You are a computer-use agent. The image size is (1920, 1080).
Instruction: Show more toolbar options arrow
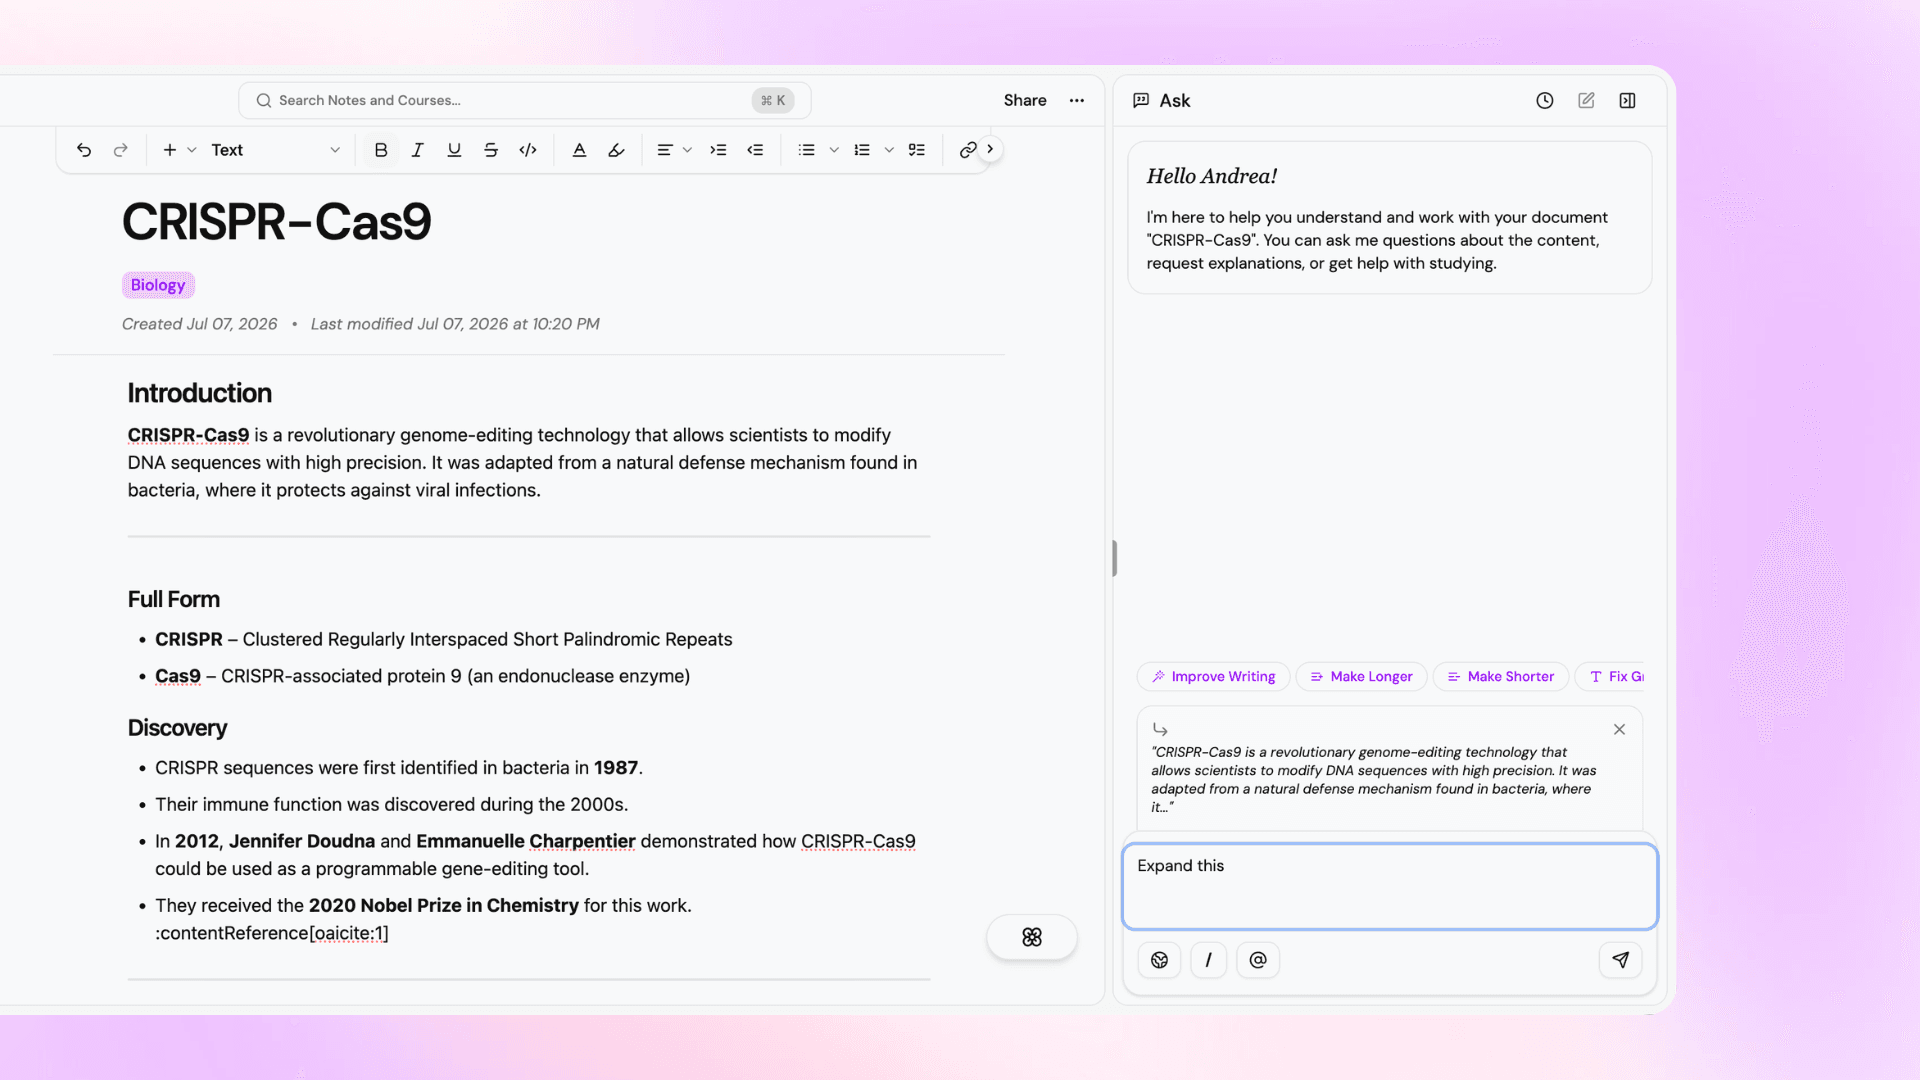tap(990, 149)
